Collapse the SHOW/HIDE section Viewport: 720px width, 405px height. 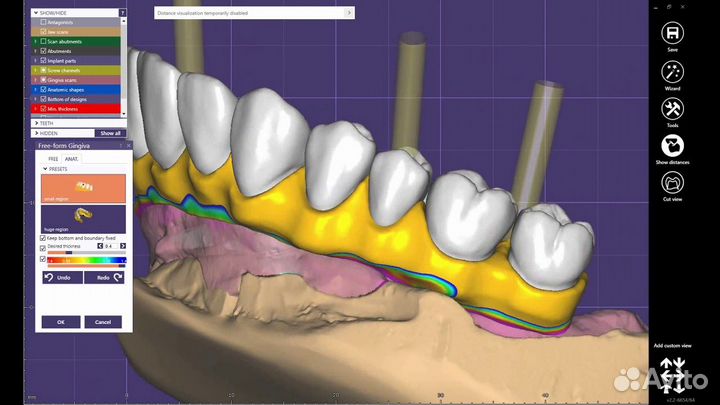(x=37, y=13)
